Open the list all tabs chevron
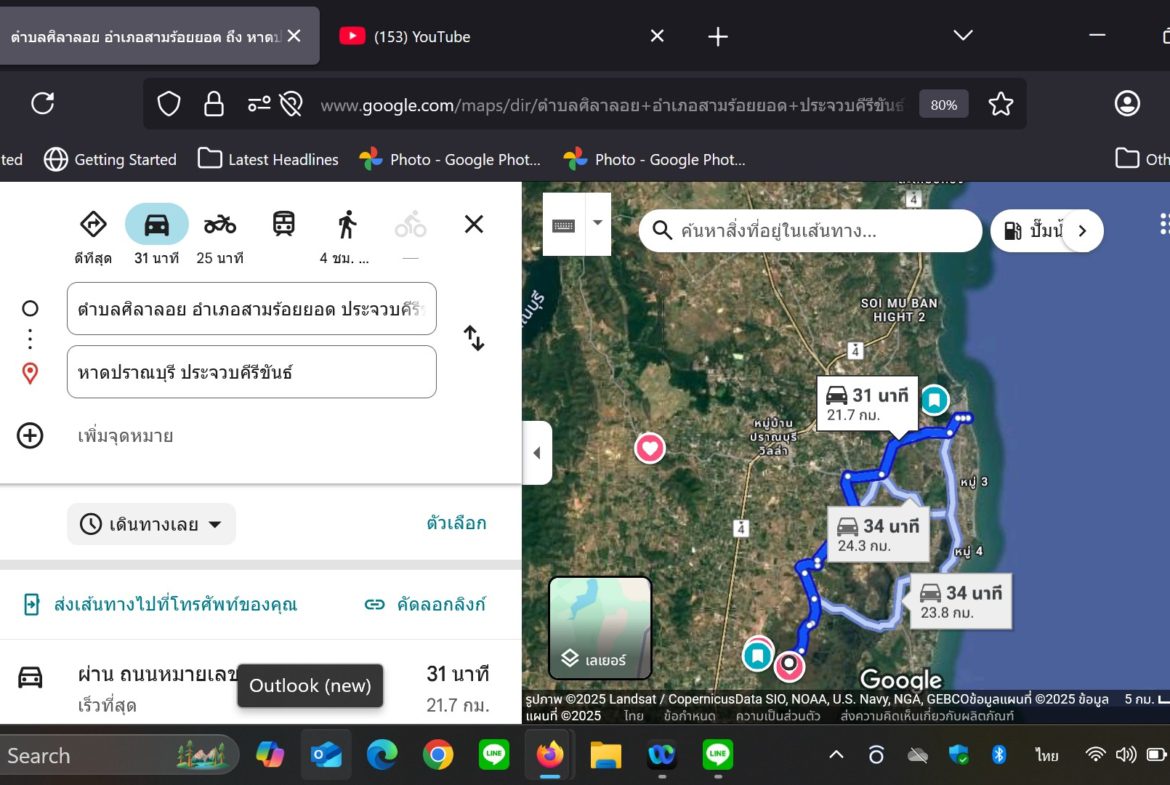The width and height of the screenshot is (1170, 785). (x=962, y=36)
